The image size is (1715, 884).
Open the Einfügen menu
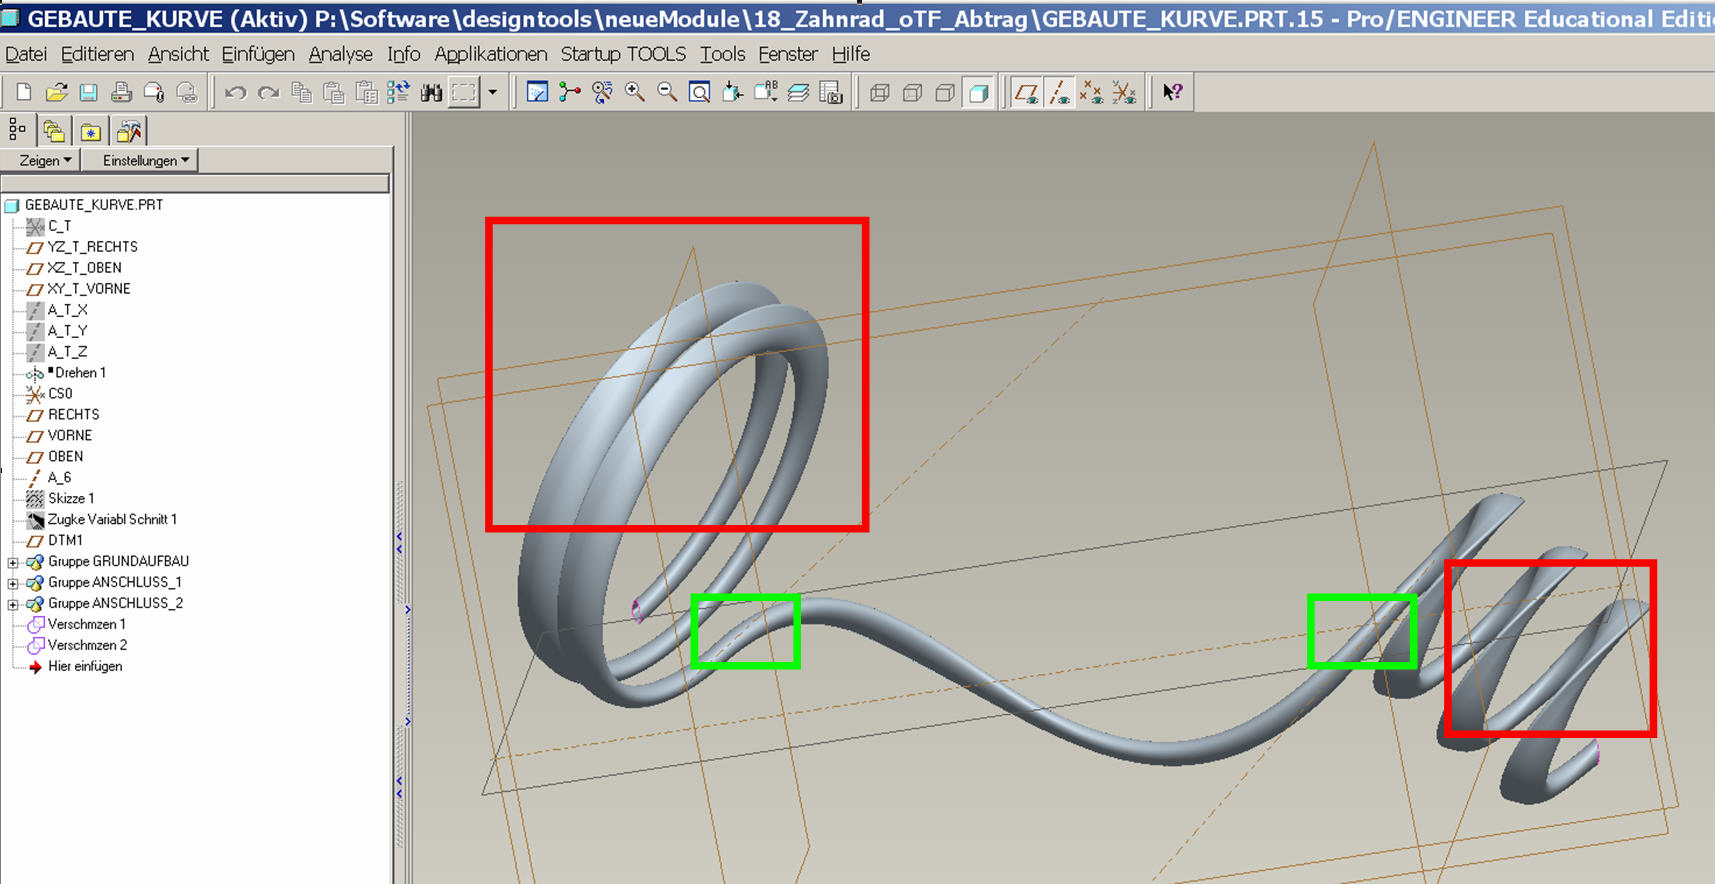[x=258, y=54]
